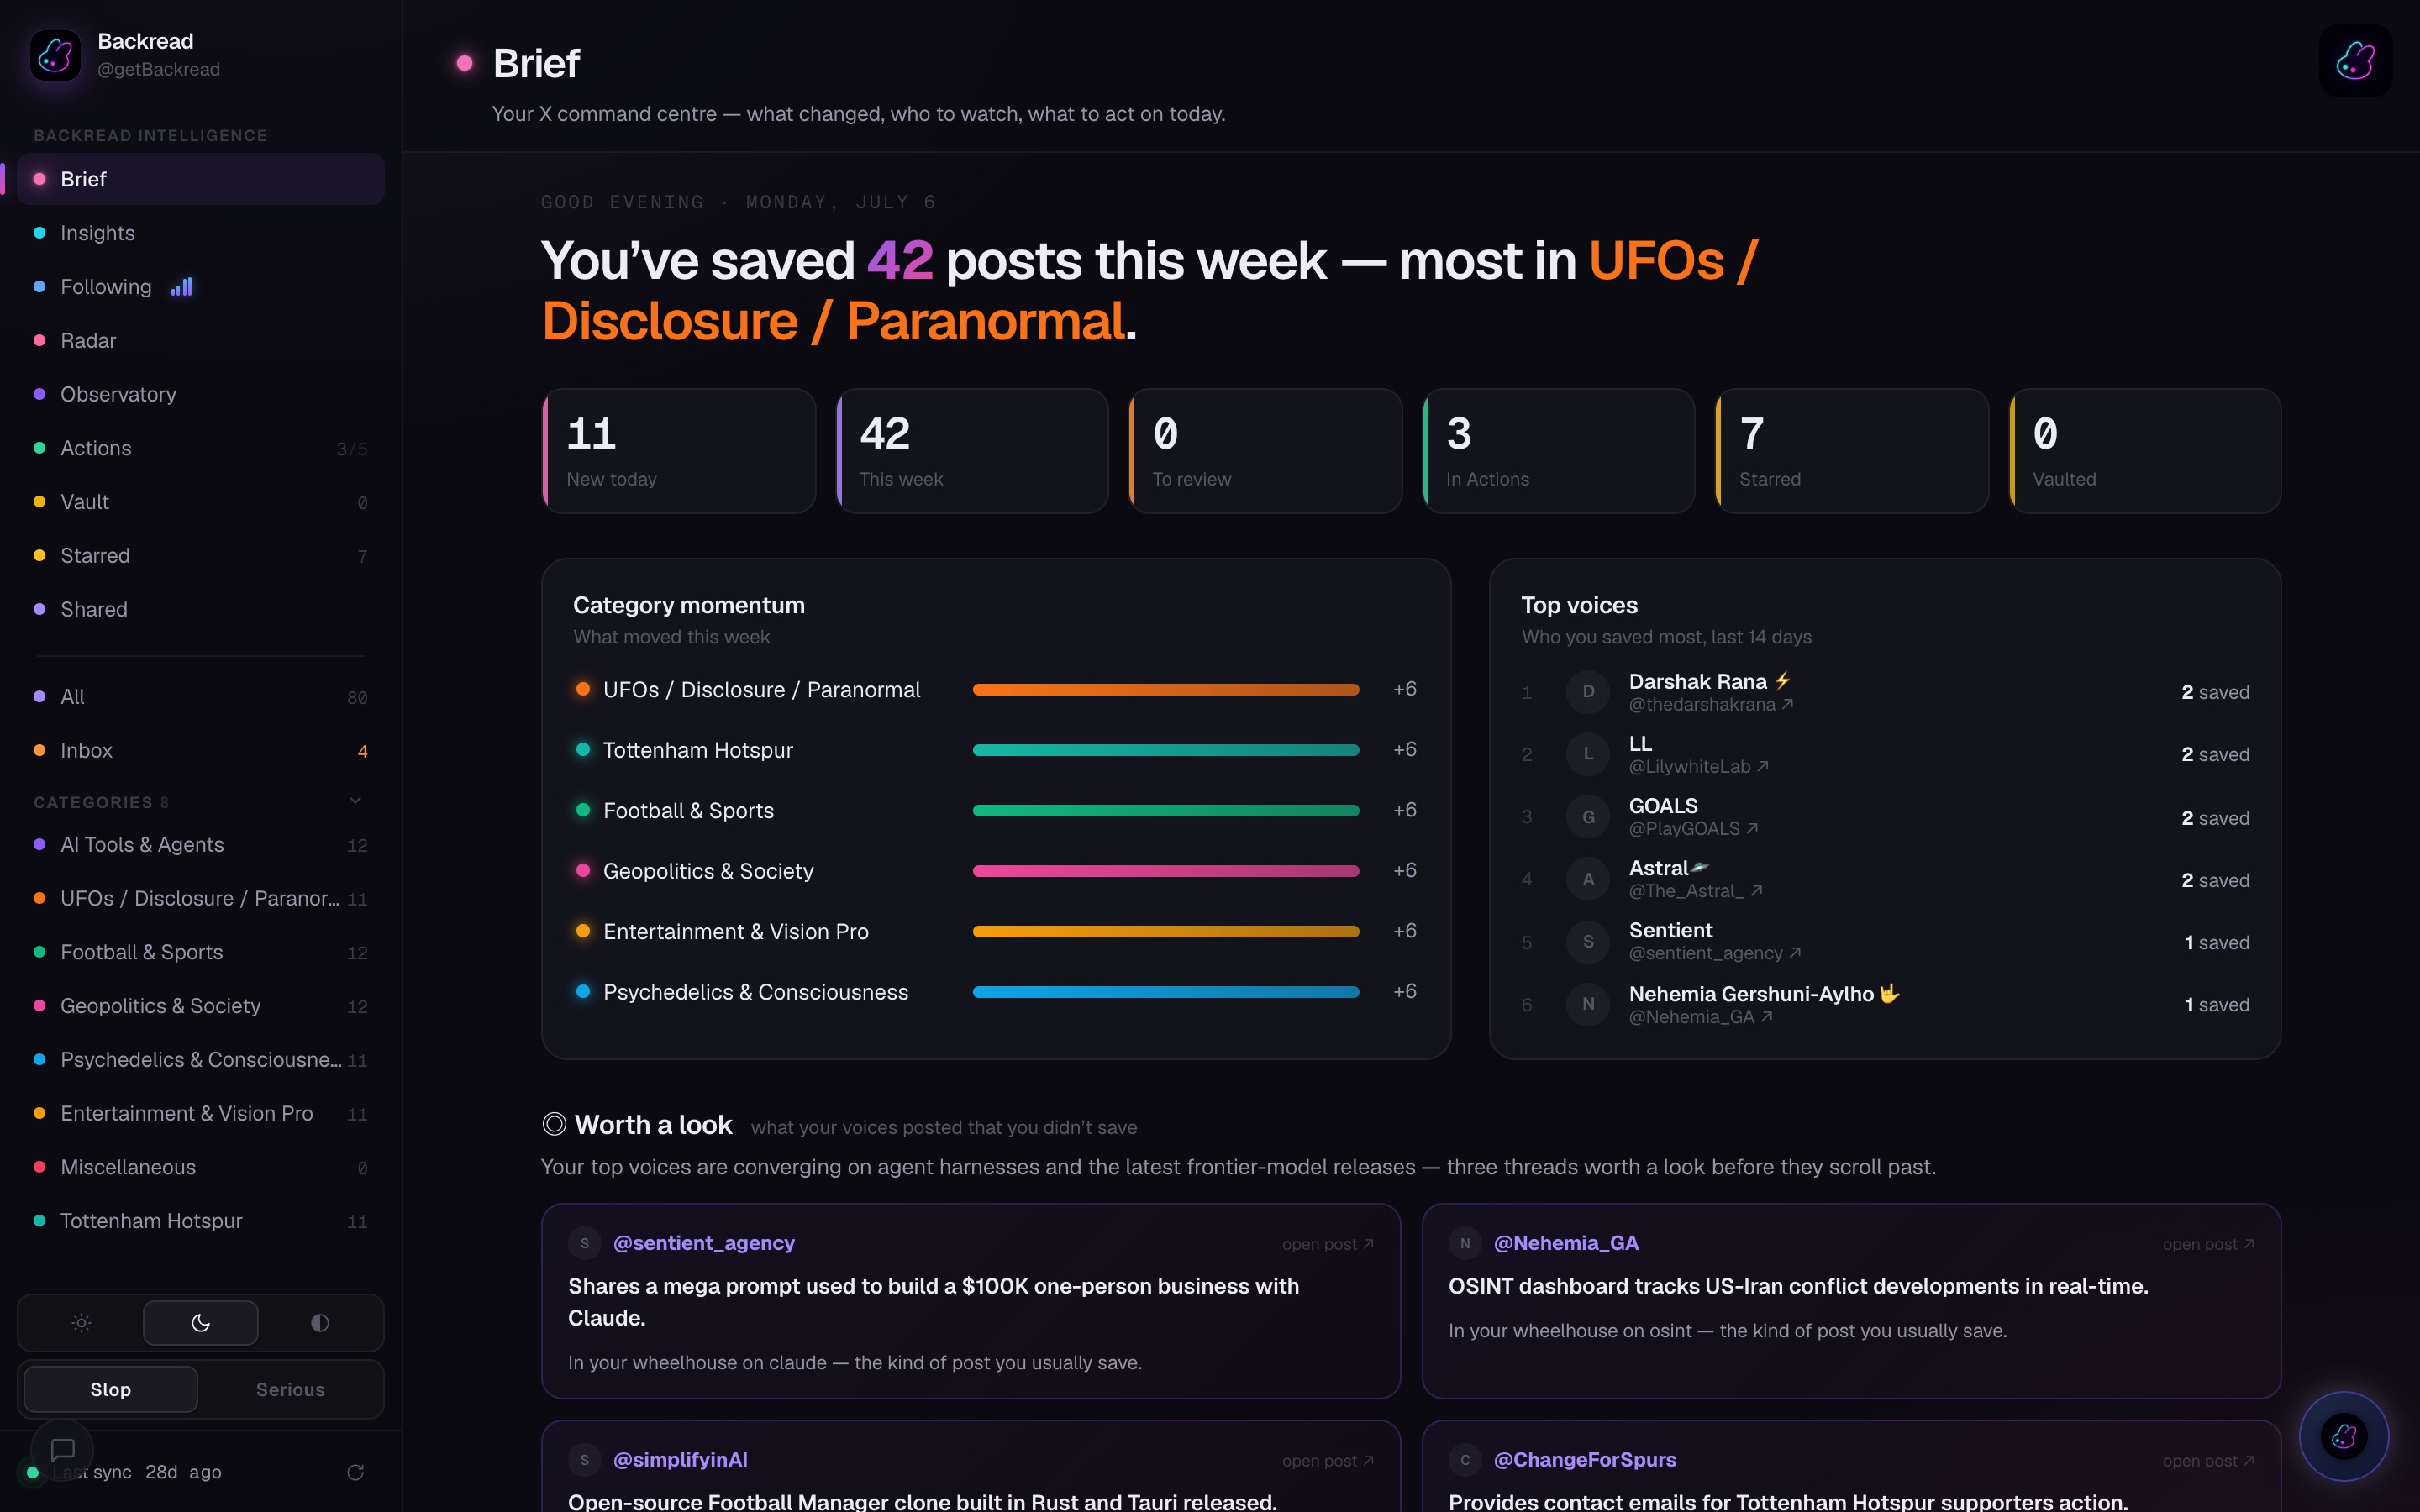The image size is (2420, 1512).
Task: Open the chat bubble feedback icon
Action: click(x=63, y=1449)
